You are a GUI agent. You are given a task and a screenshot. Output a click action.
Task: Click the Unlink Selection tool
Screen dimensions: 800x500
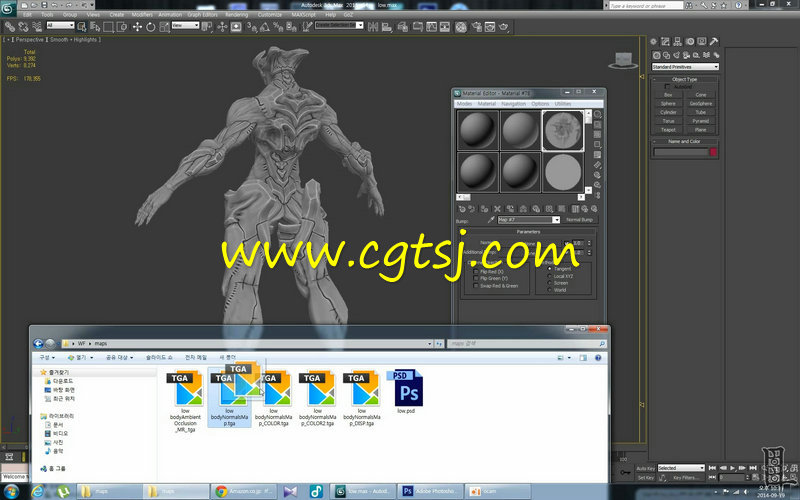tap(23, 27)
